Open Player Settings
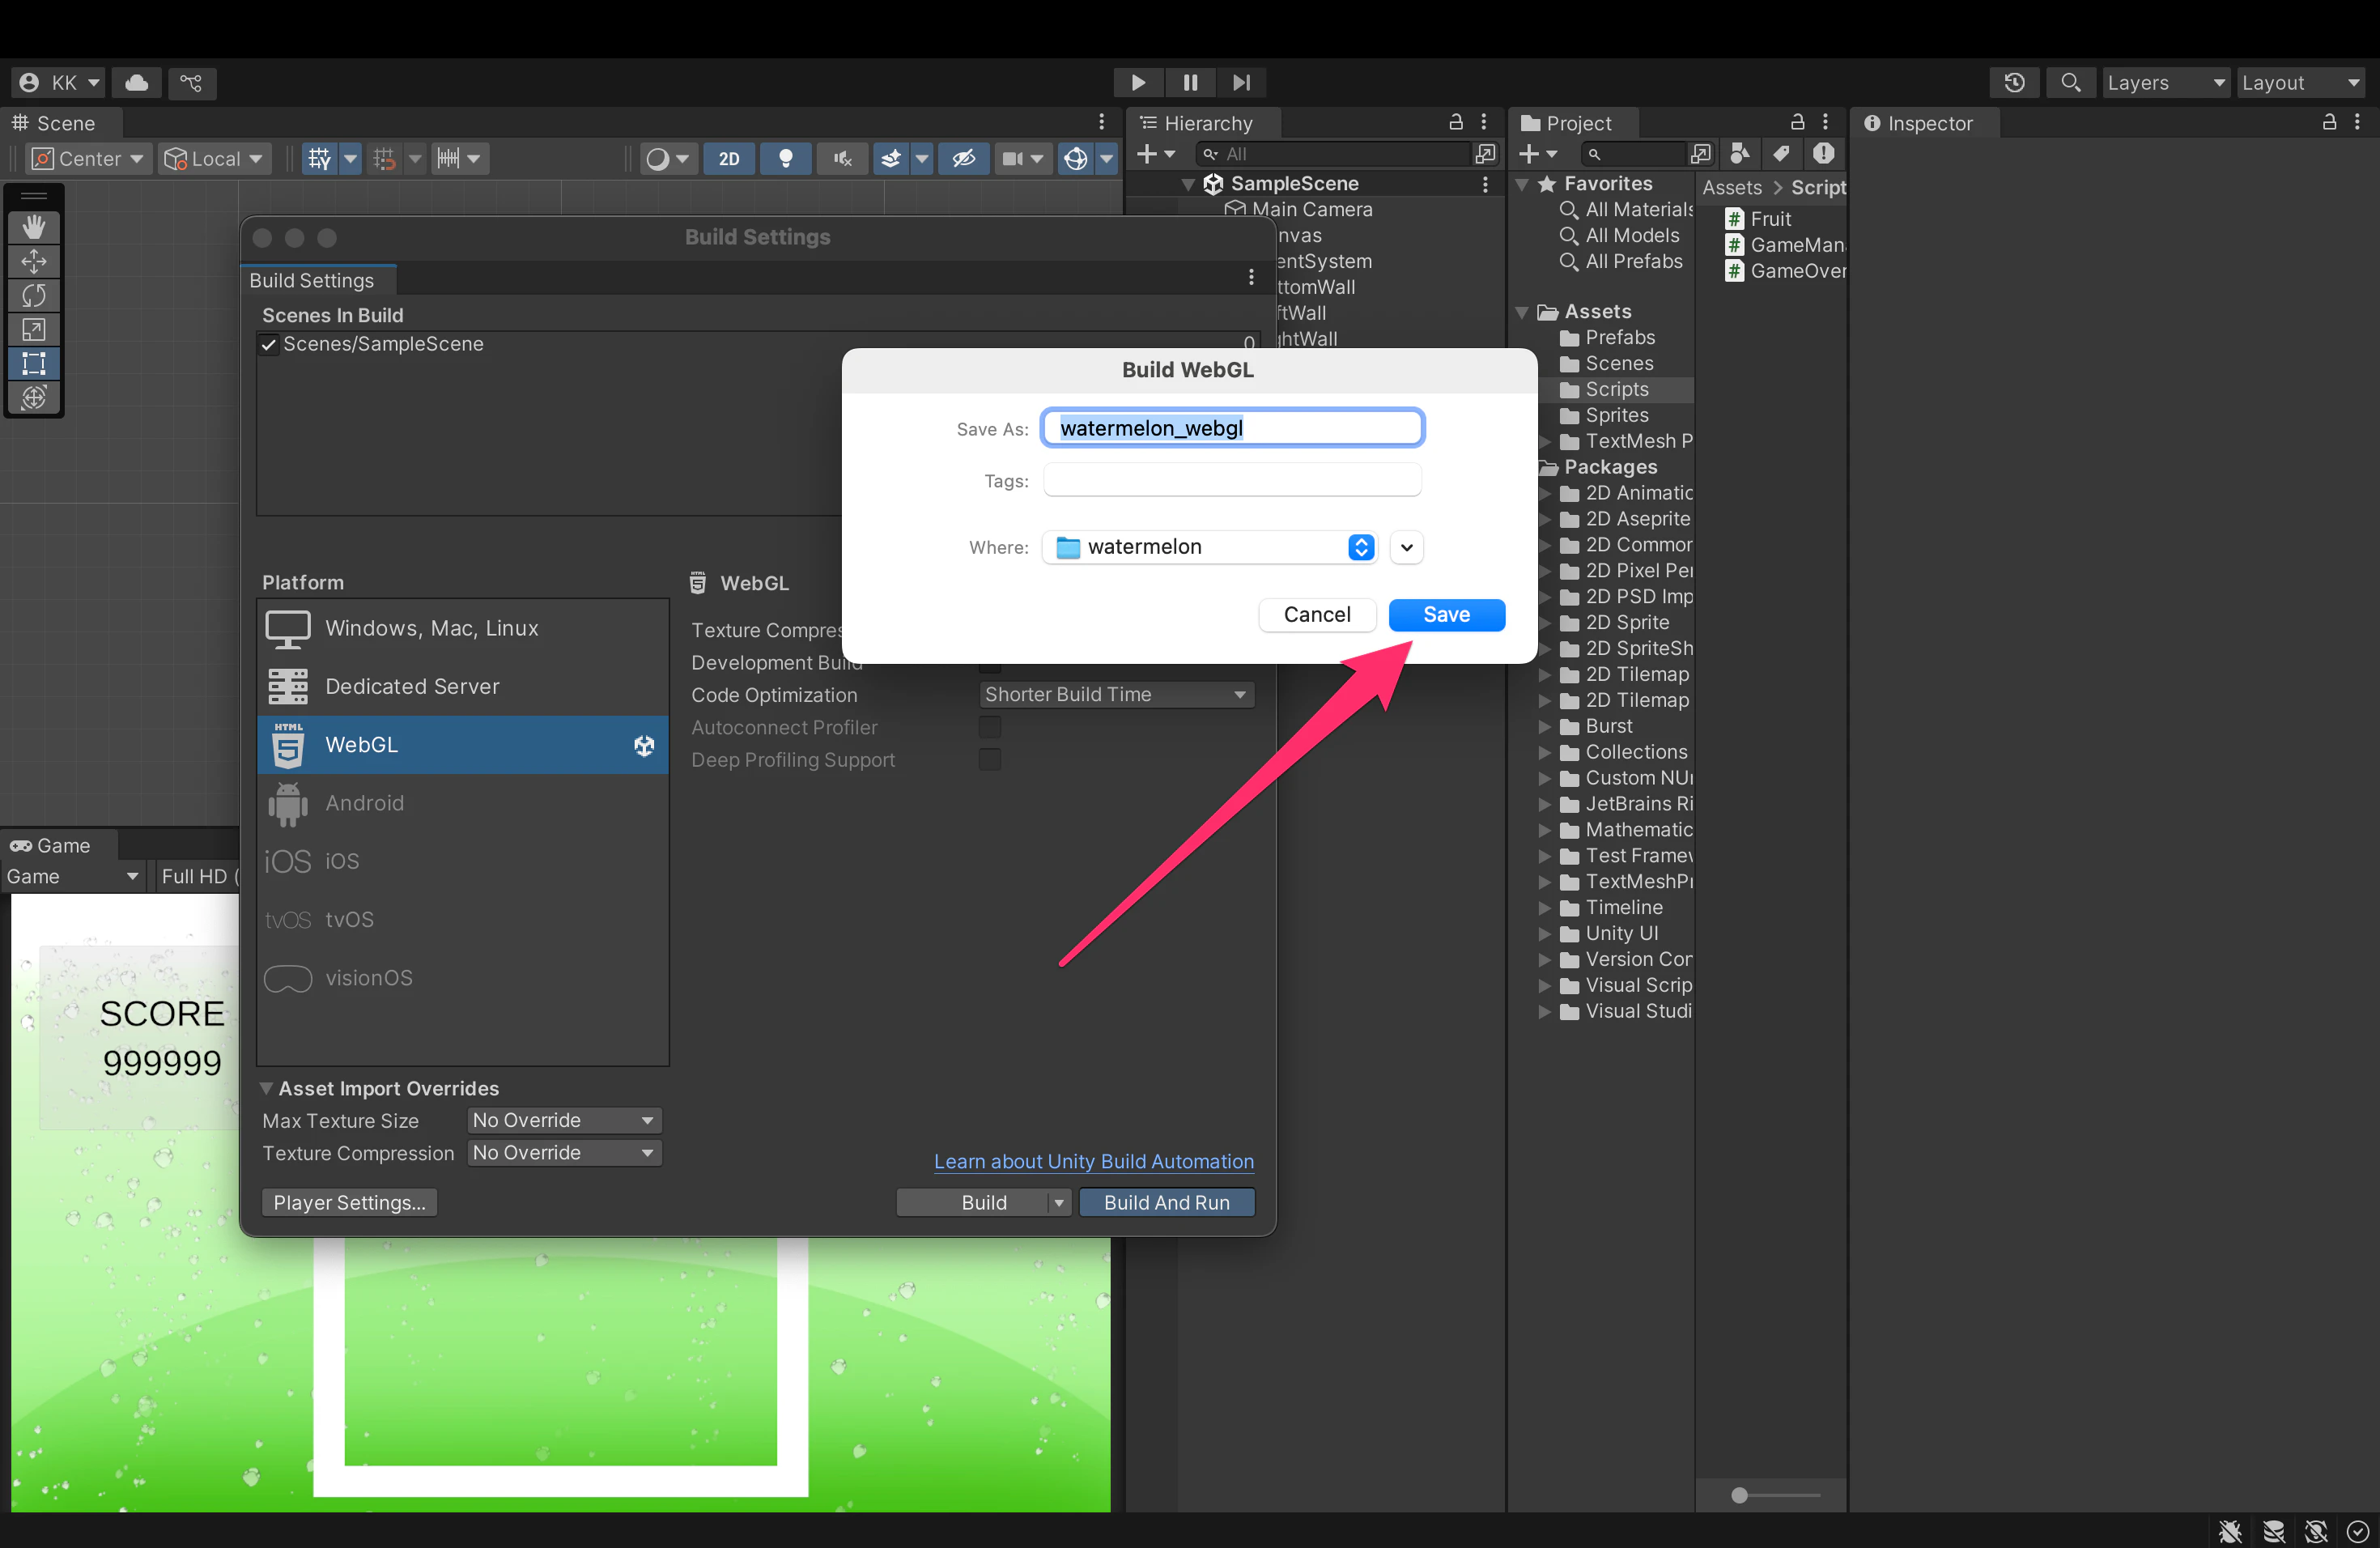 (x=349, y=1202)
